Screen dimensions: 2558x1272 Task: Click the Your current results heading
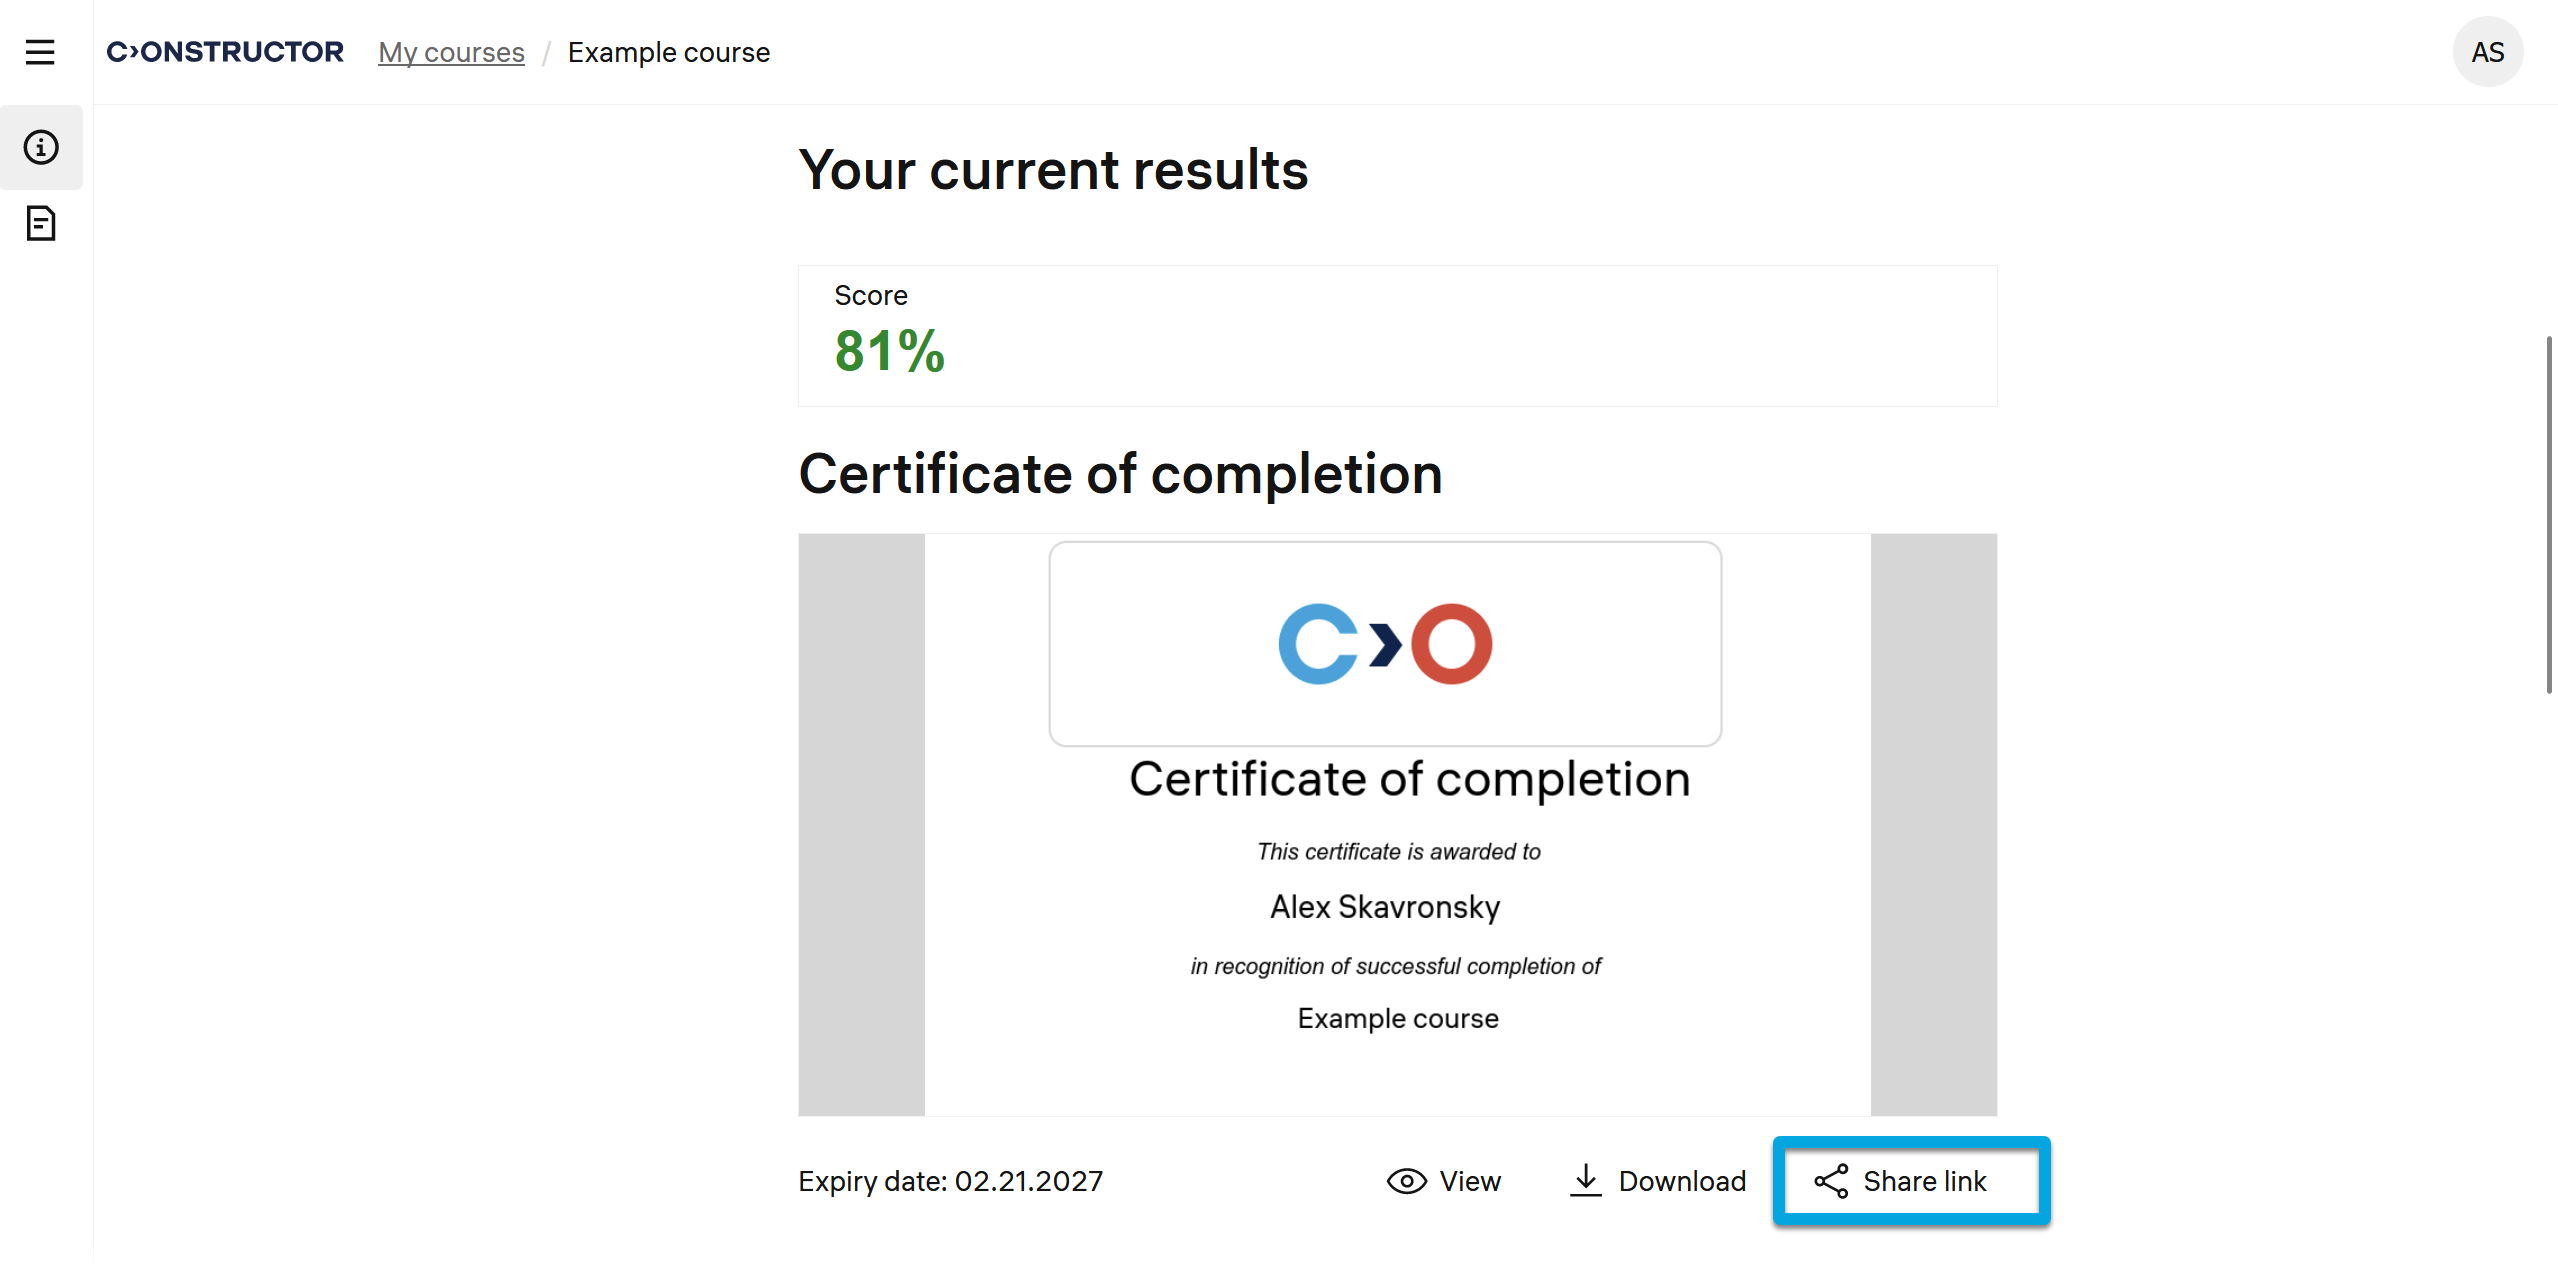[1053, 170]
